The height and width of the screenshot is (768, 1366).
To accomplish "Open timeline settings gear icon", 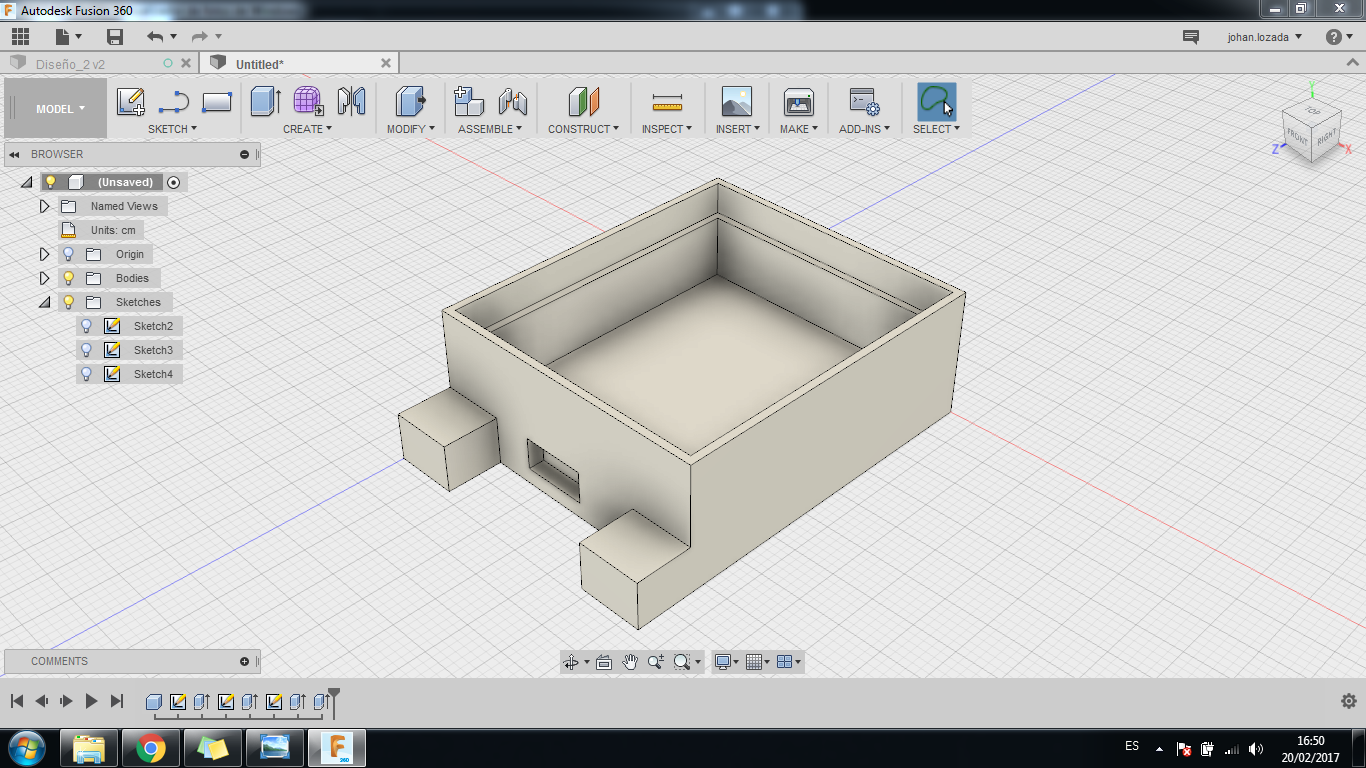I will click(1348, 701).
